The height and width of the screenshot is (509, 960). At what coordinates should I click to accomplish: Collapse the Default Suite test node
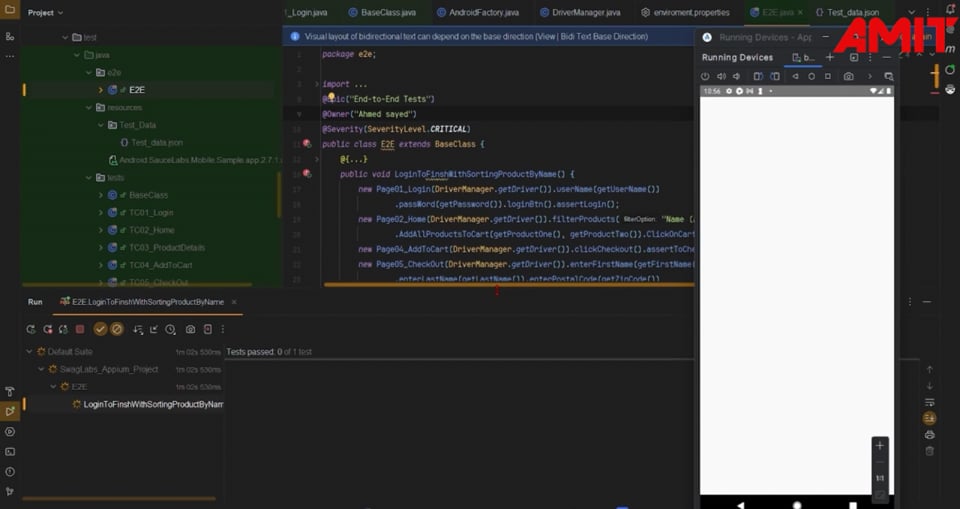pyautogui.click(x=29, y=352)
